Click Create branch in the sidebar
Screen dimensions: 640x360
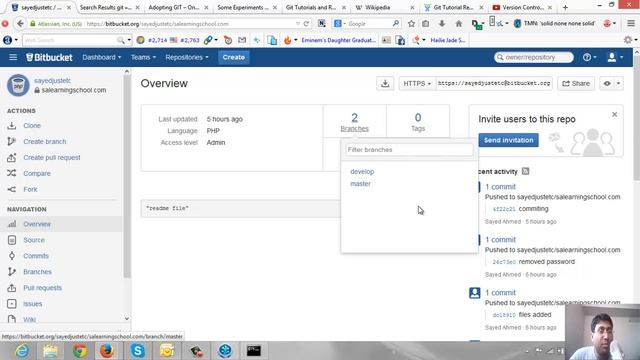(x=44, y=142)
